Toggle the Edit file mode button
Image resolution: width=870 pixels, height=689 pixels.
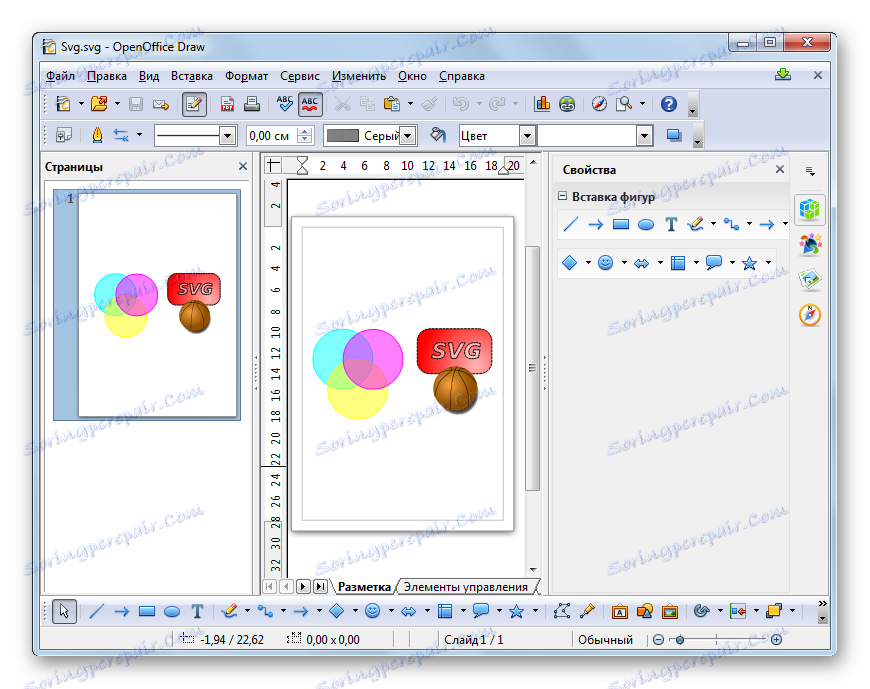[194, 104]
